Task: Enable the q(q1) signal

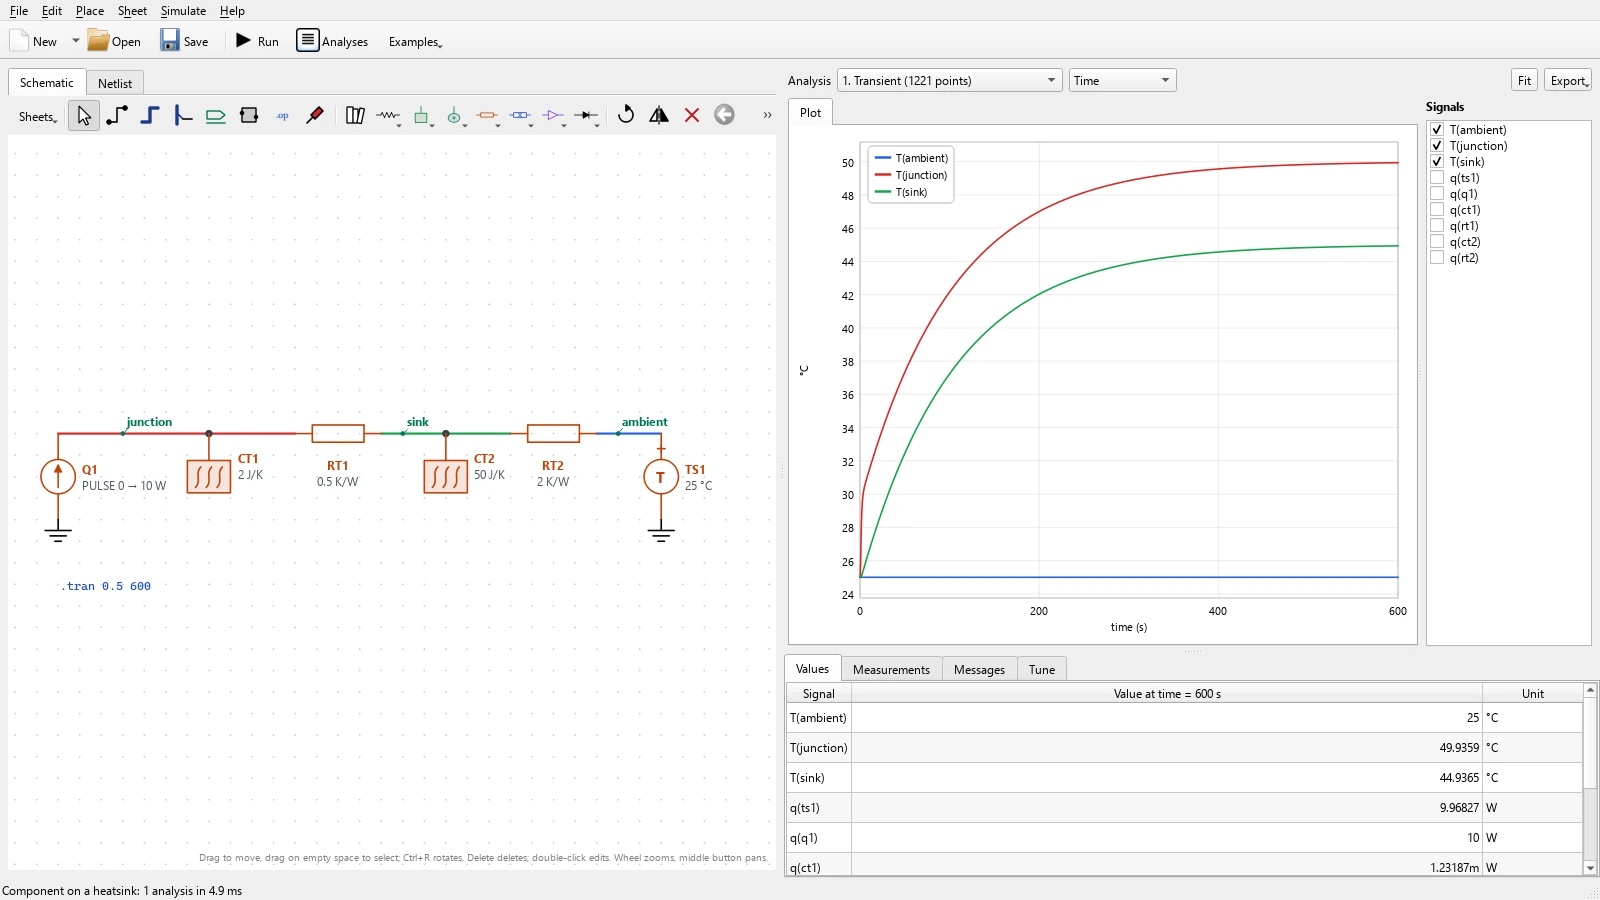Action: [x=1437, y=193]
